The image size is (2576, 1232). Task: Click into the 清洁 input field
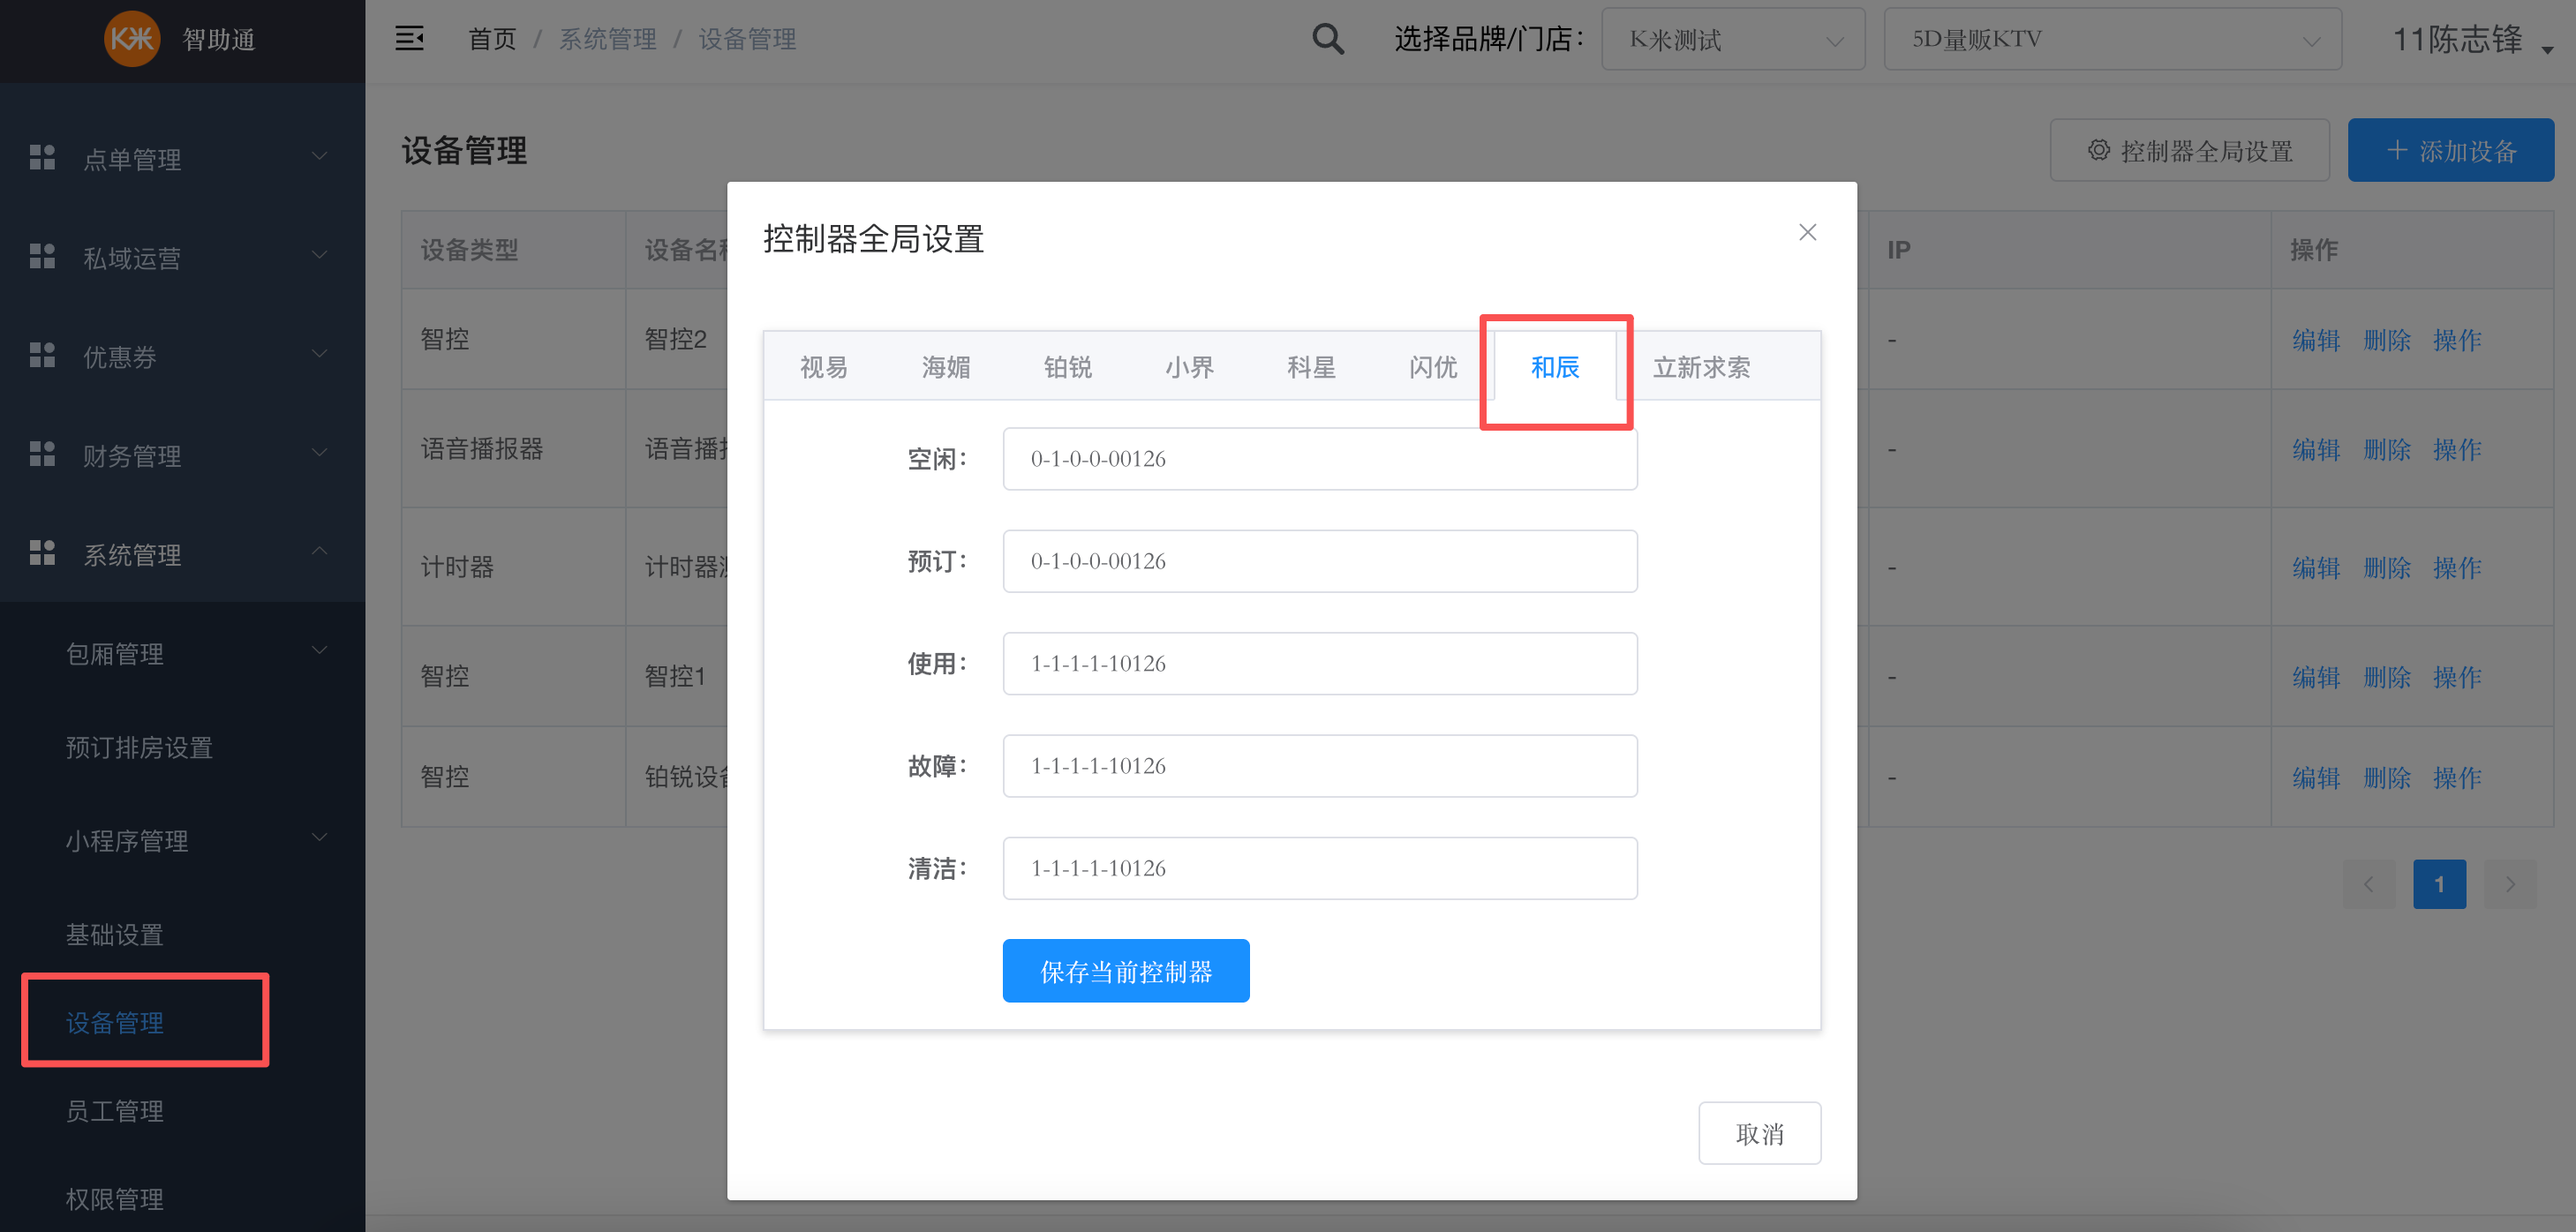click(x=1320, y=868)
